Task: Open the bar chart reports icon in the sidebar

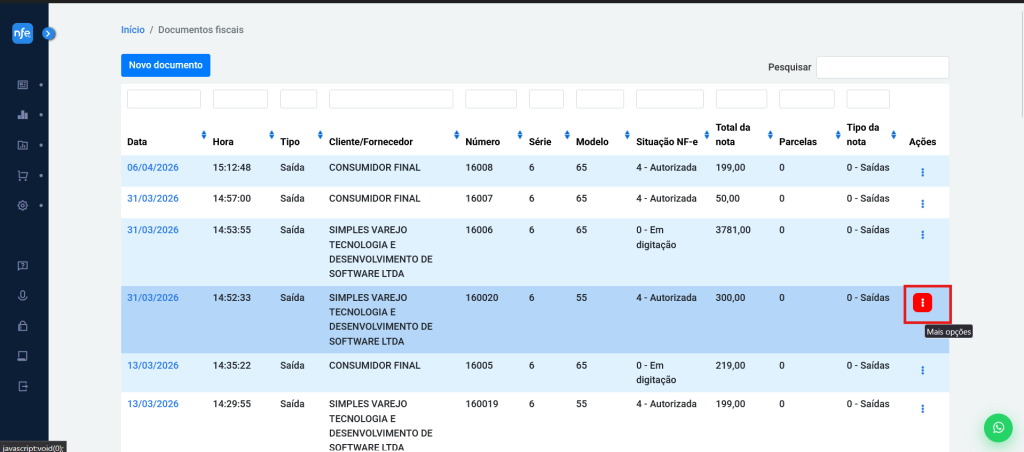Action: (23, 115)
